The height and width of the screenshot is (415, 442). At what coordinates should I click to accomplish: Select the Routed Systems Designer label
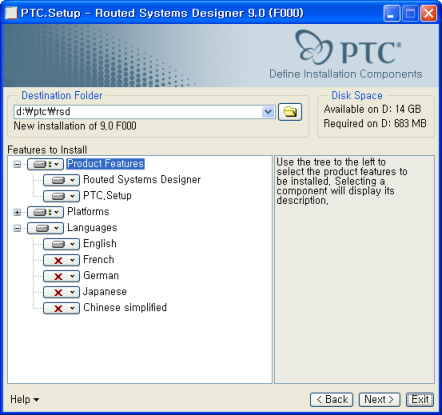142,180
